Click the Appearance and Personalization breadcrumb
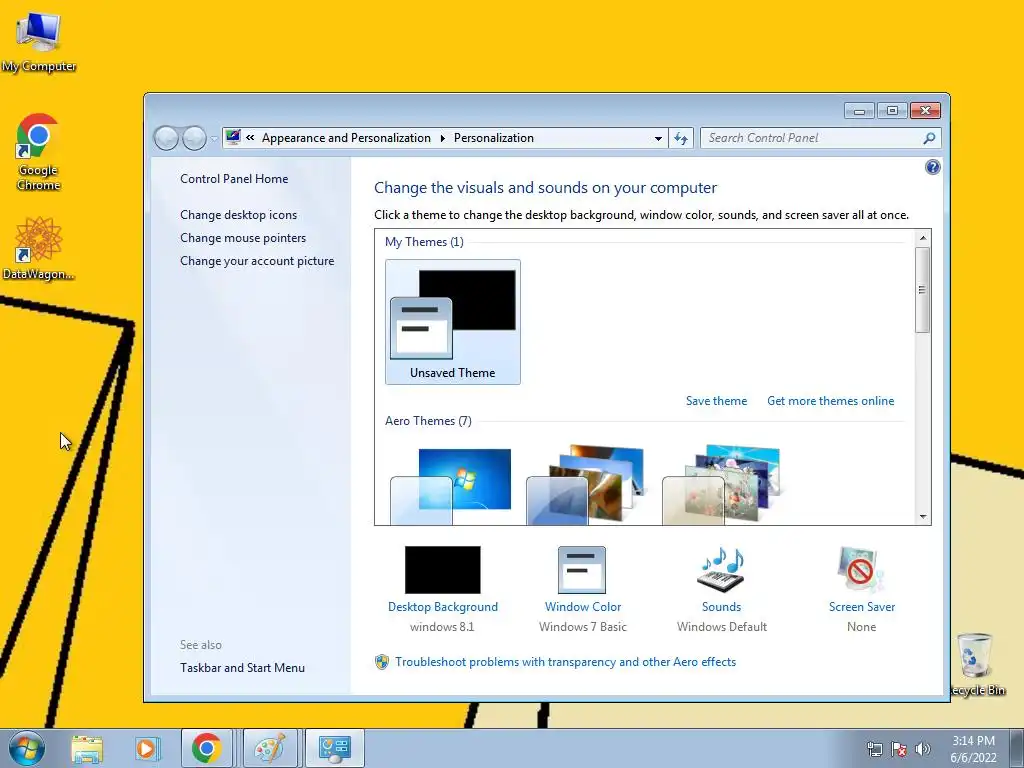Viewport: 1024px width, 768px height. click(346, 138)
